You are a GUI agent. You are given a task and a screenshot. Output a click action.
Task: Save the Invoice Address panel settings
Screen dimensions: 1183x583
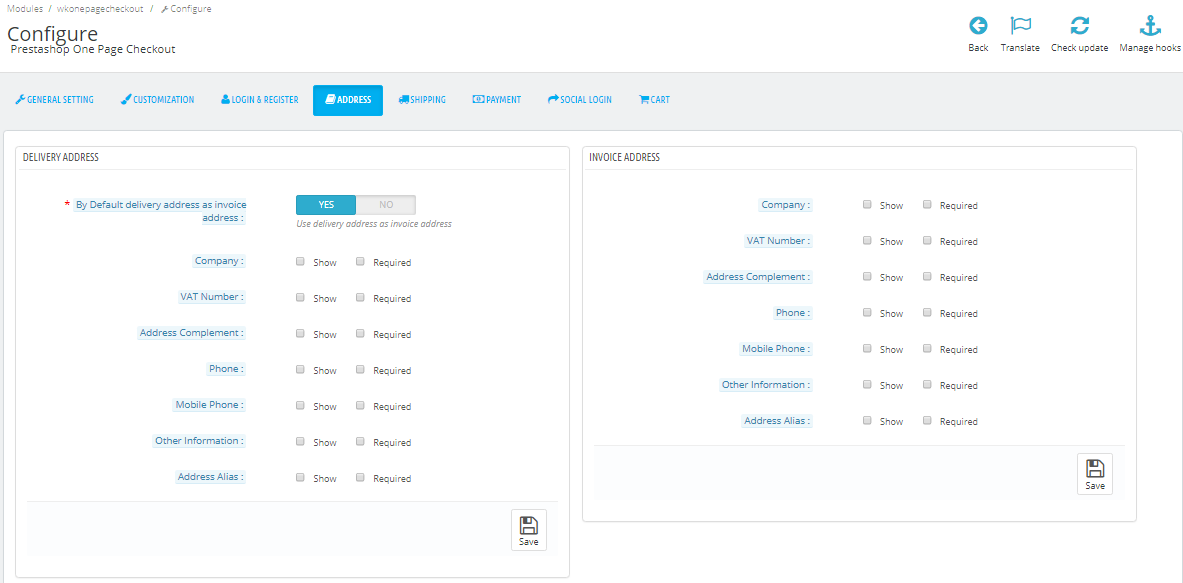click(1095, 474)
